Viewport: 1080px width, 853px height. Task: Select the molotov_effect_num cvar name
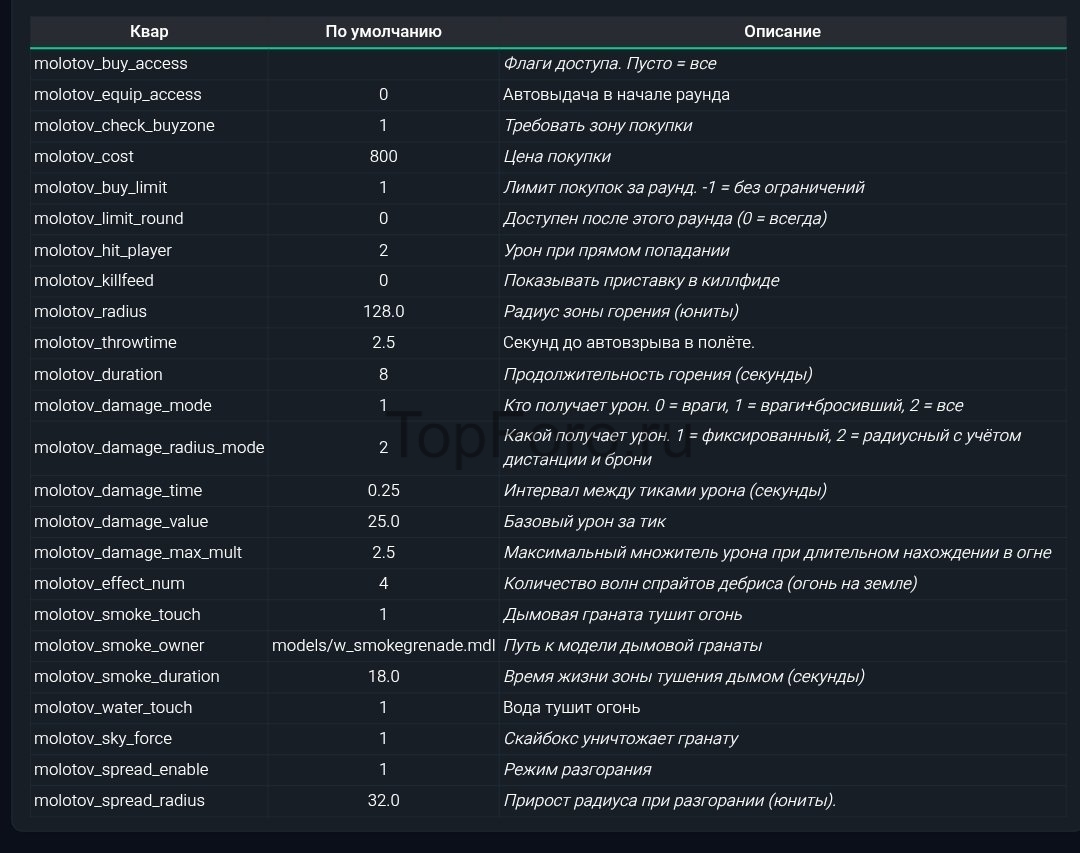(110, 584)
